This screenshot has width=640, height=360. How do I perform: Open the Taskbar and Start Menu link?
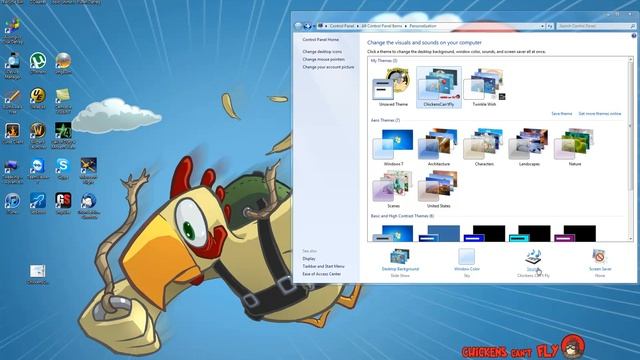(323, 266)
